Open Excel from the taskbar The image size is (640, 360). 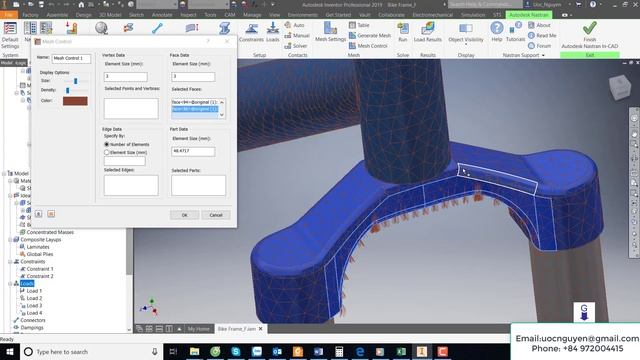(x=401, y=351)
